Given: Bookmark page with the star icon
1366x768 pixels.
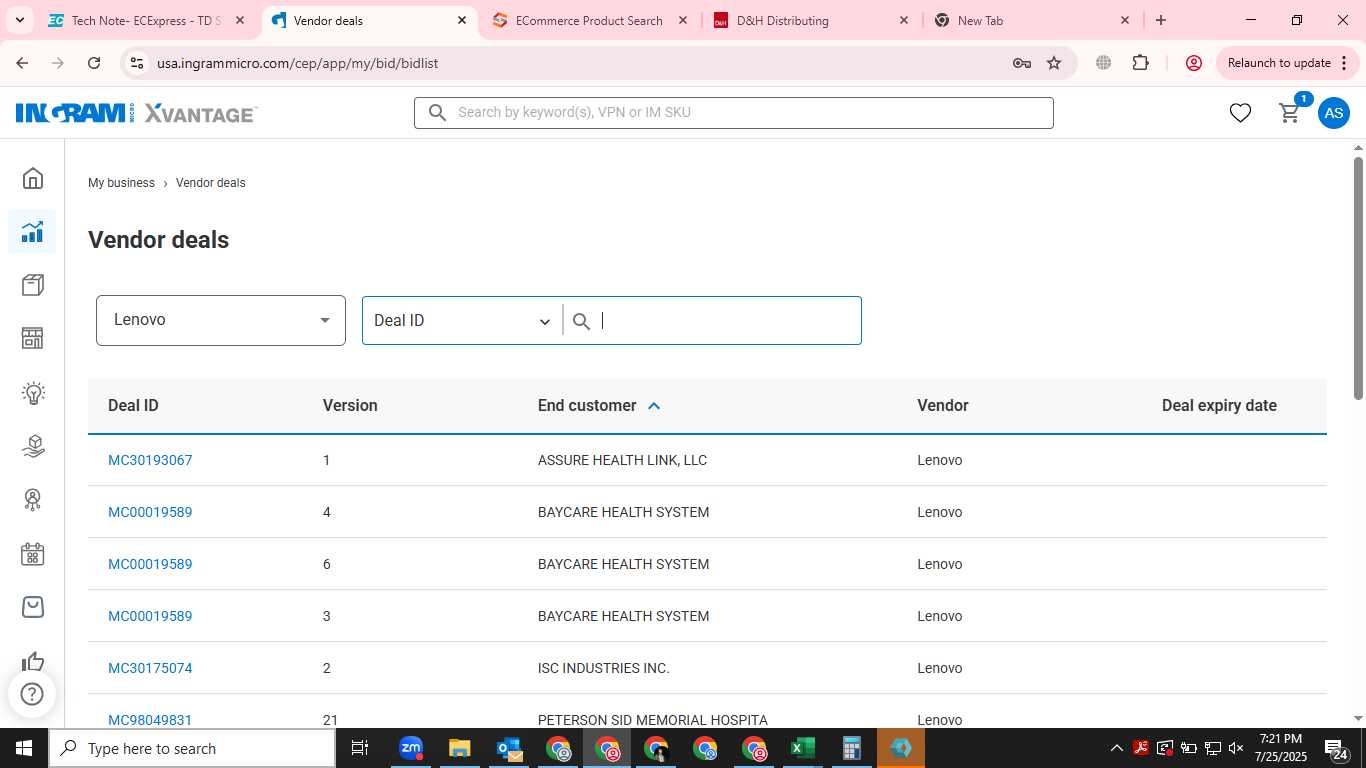Looking at the screenshot, I should [1054, 63].
